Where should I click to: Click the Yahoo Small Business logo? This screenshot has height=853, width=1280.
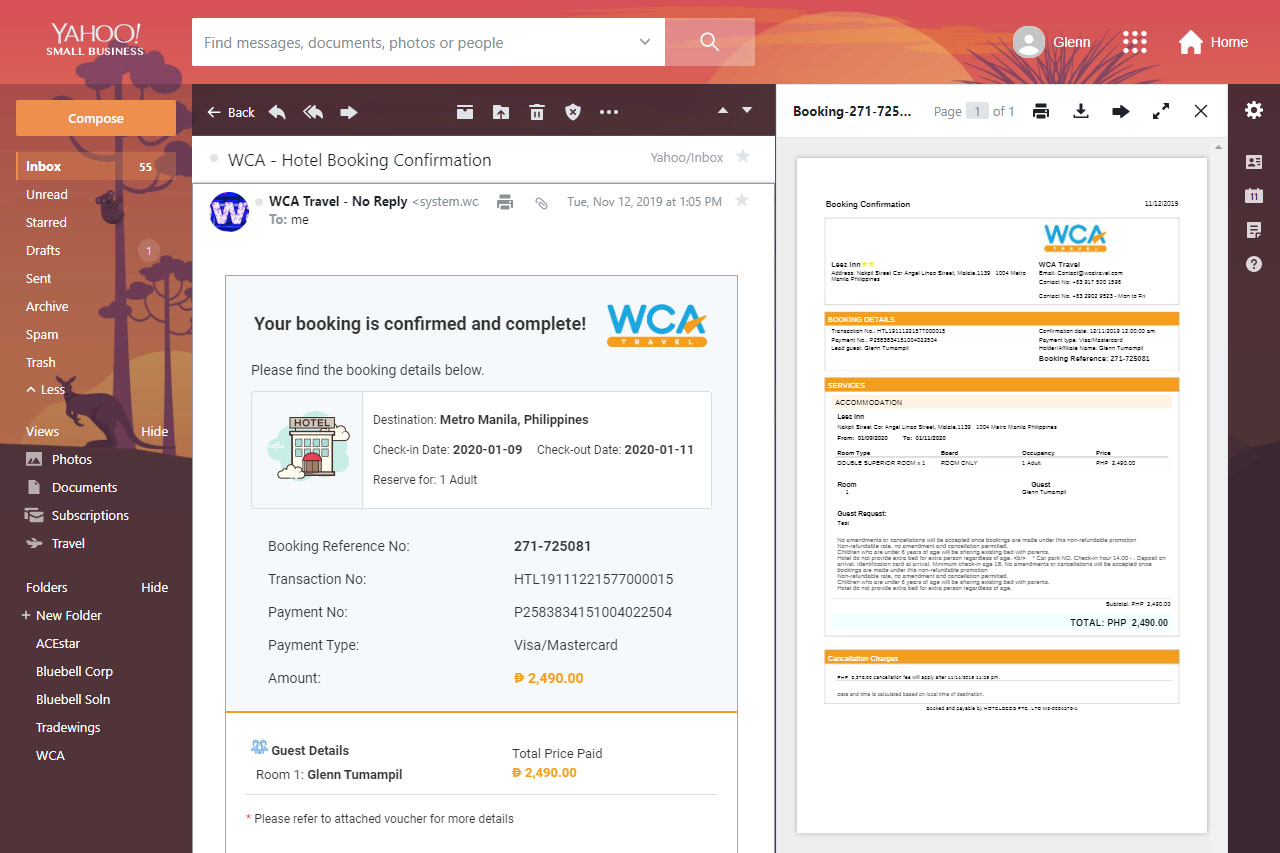95,40
